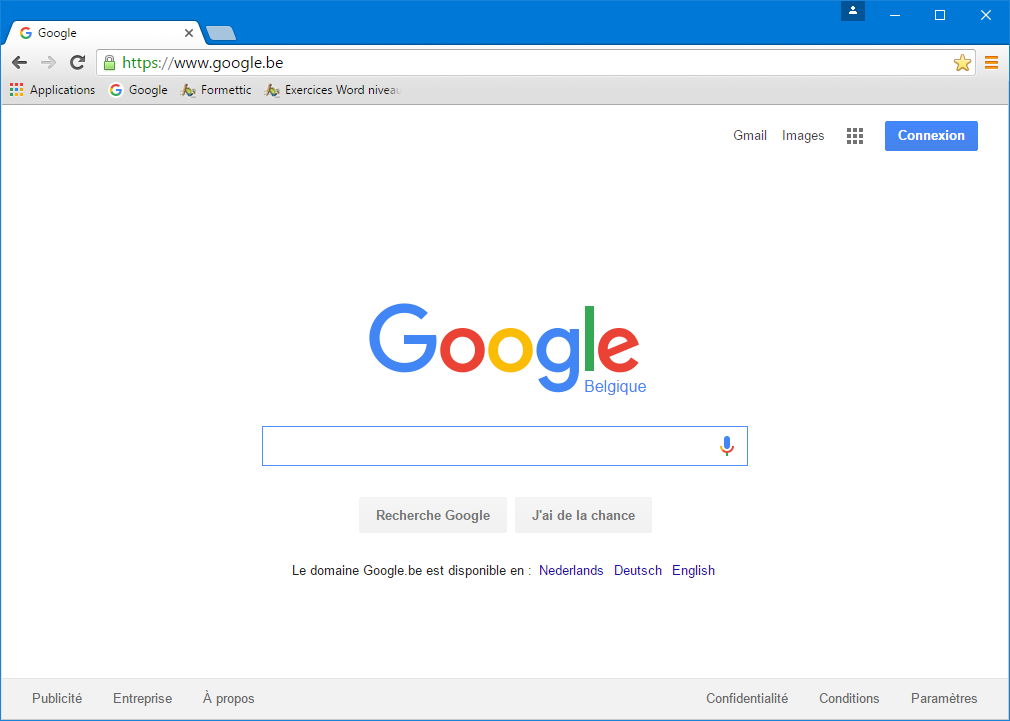Switch Google language to Deutsch
This screenshot has width=1010, height=721.
[638, 570]
